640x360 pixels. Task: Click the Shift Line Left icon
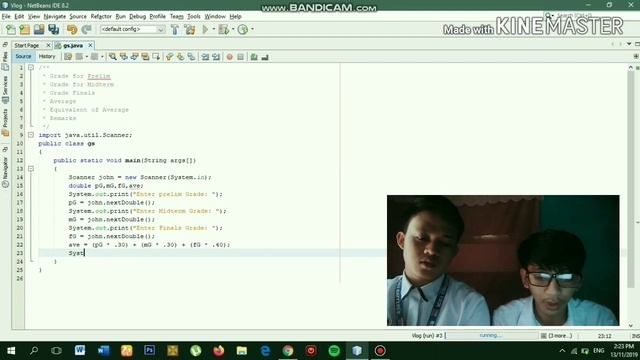[205, 57]
